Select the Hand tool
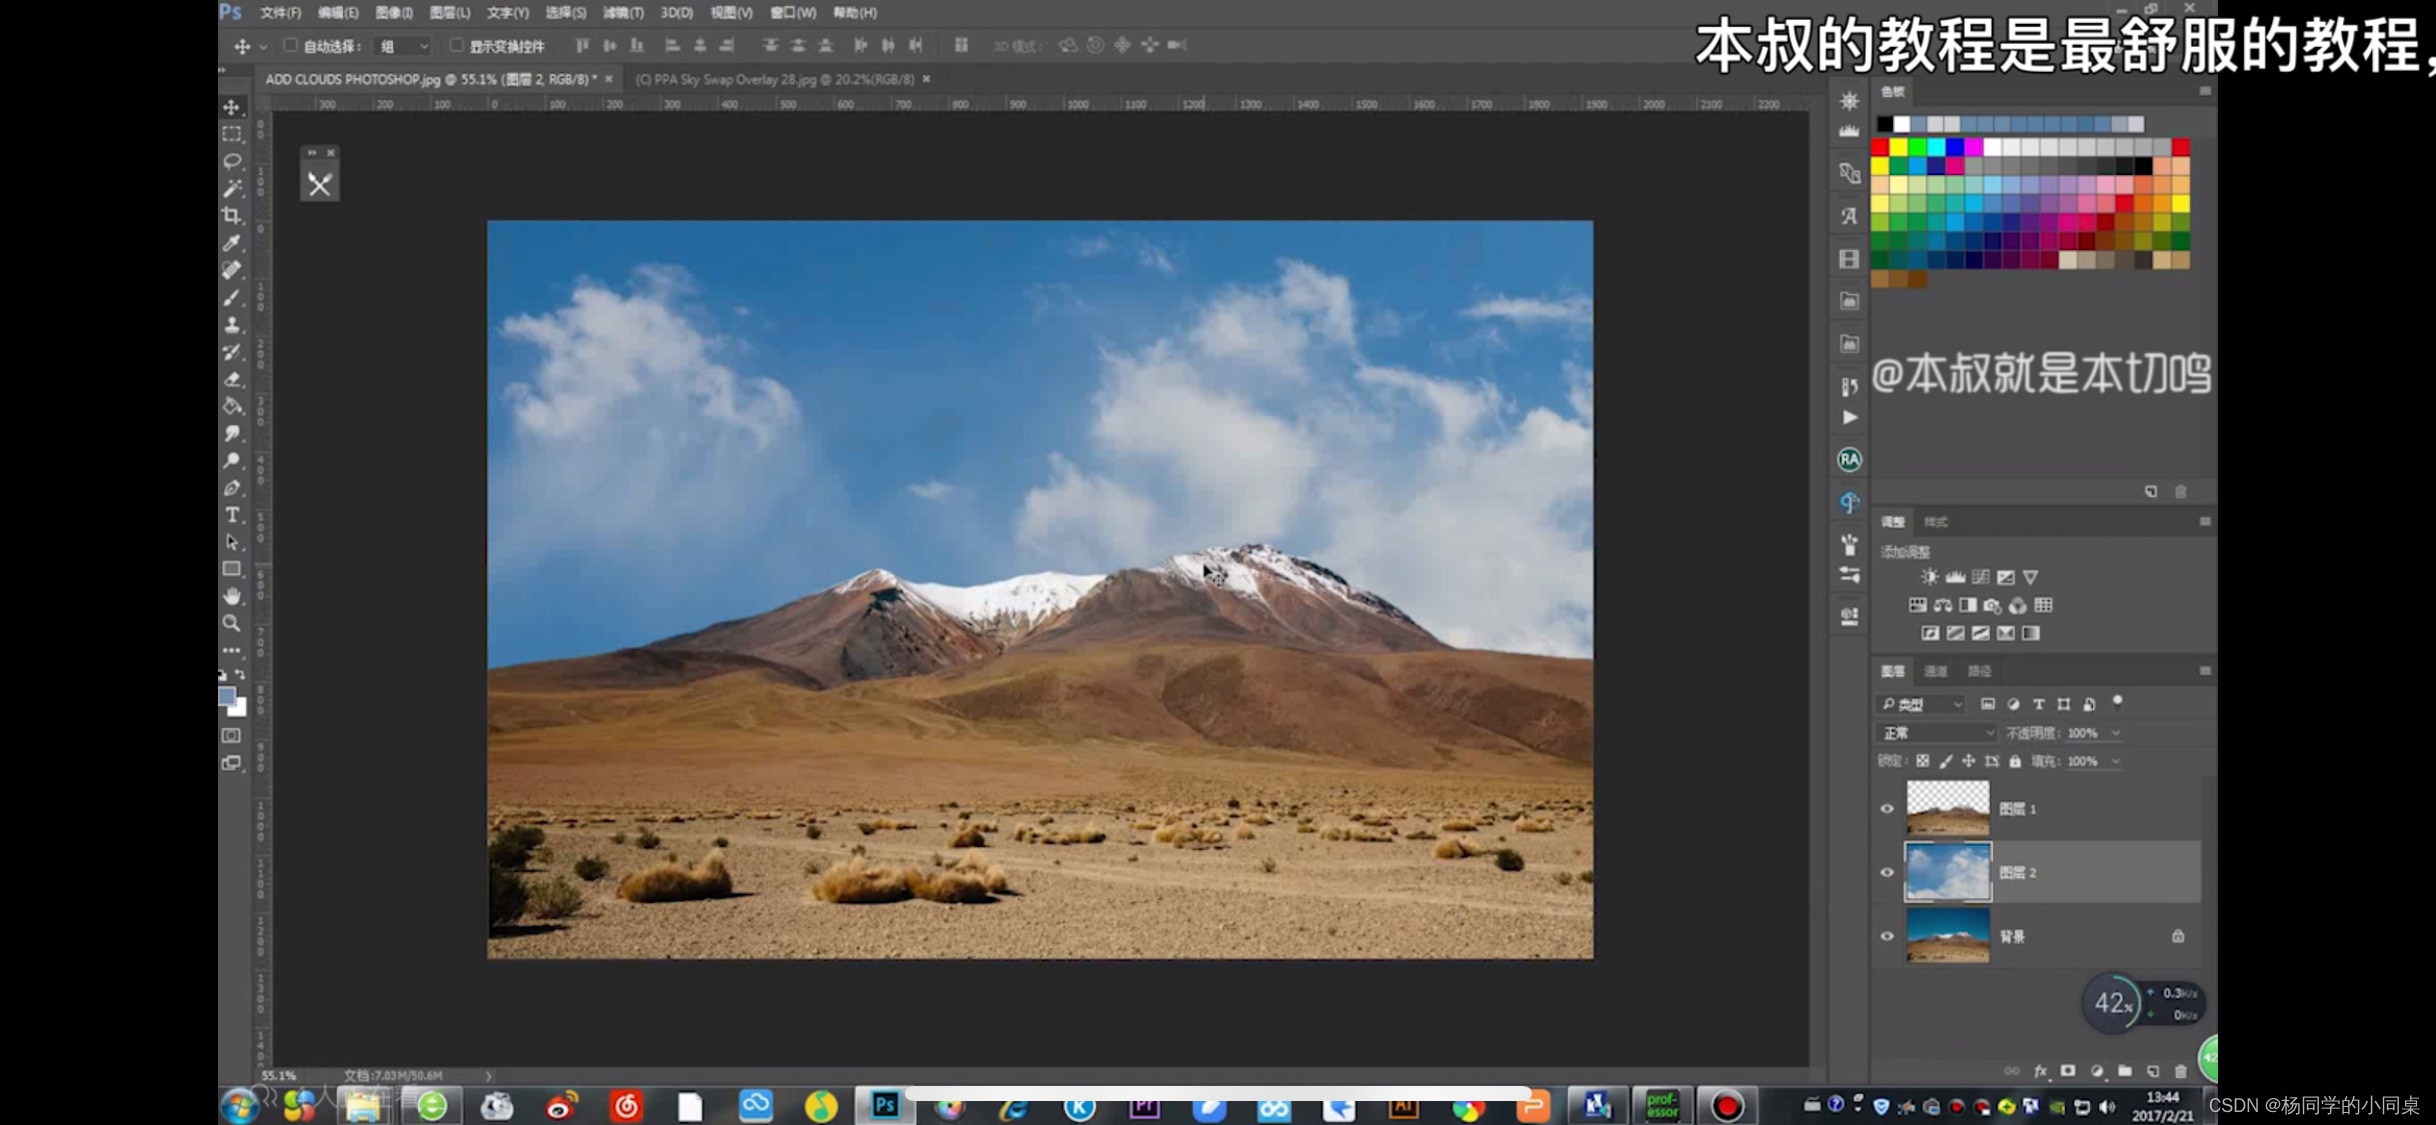Screen dimensions: 2436x1125 [232, 596]
